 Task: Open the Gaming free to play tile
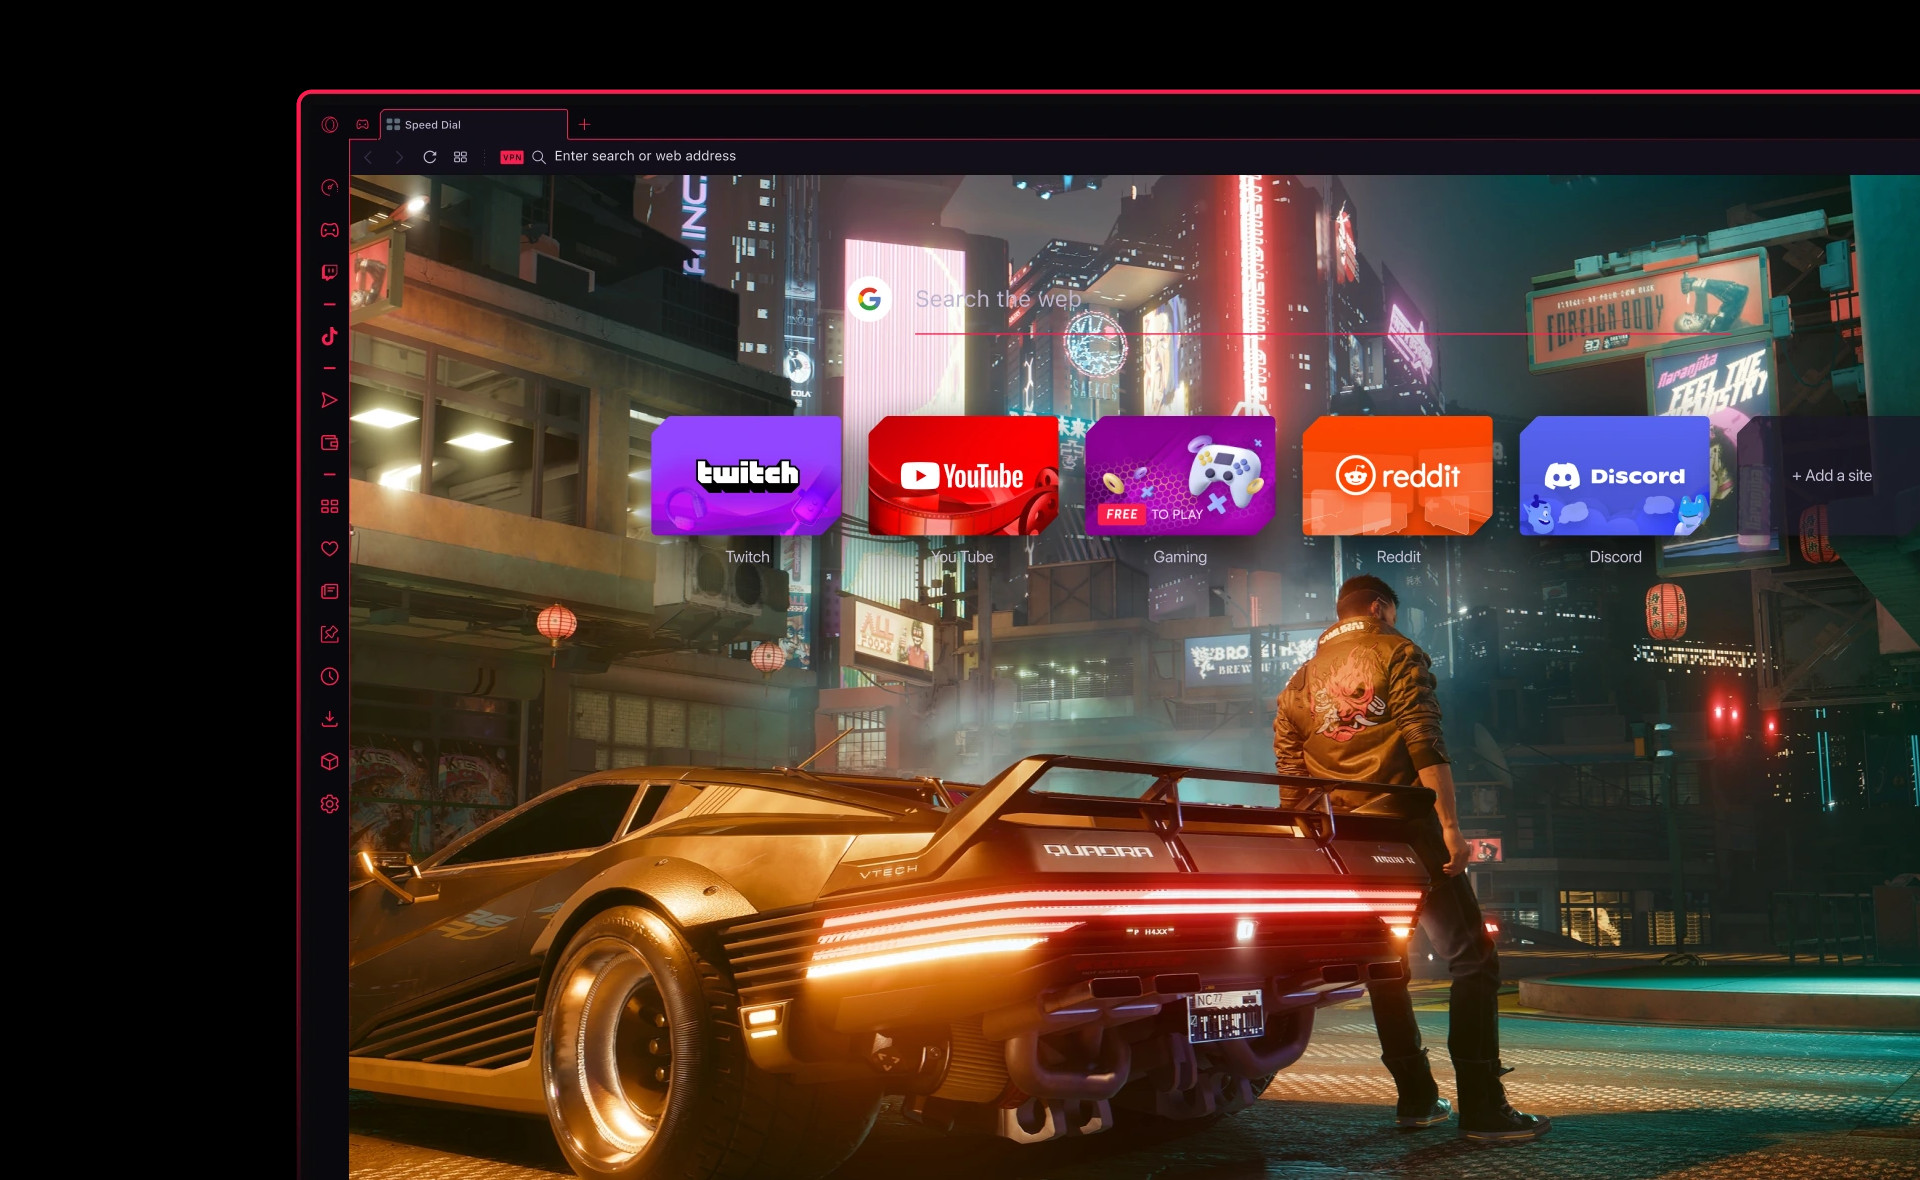[1180, 476]
